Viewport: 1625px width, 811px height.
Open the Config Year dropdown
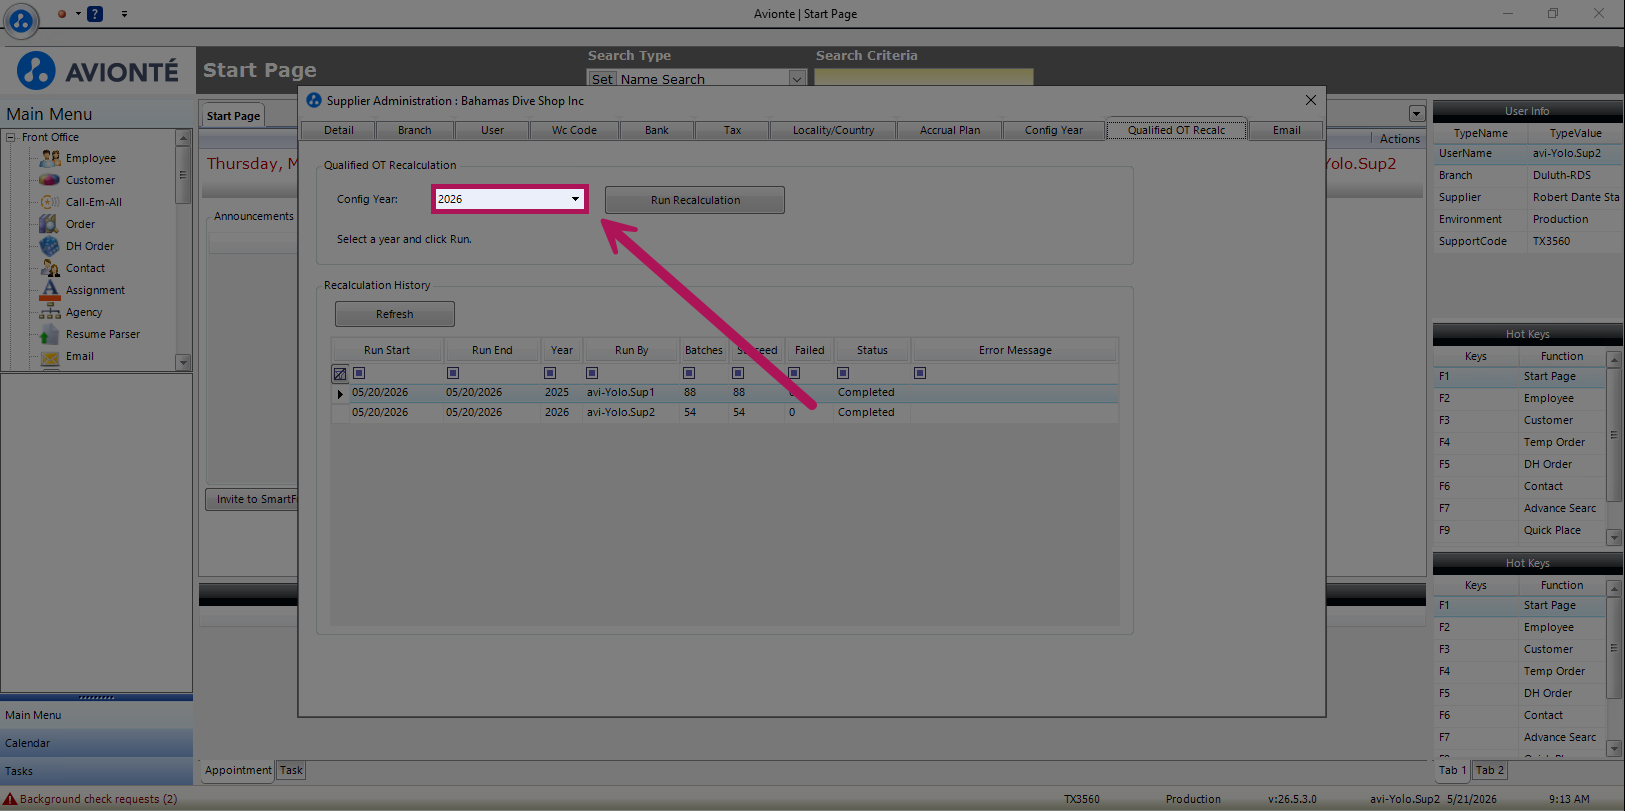(x=575, y=199)
